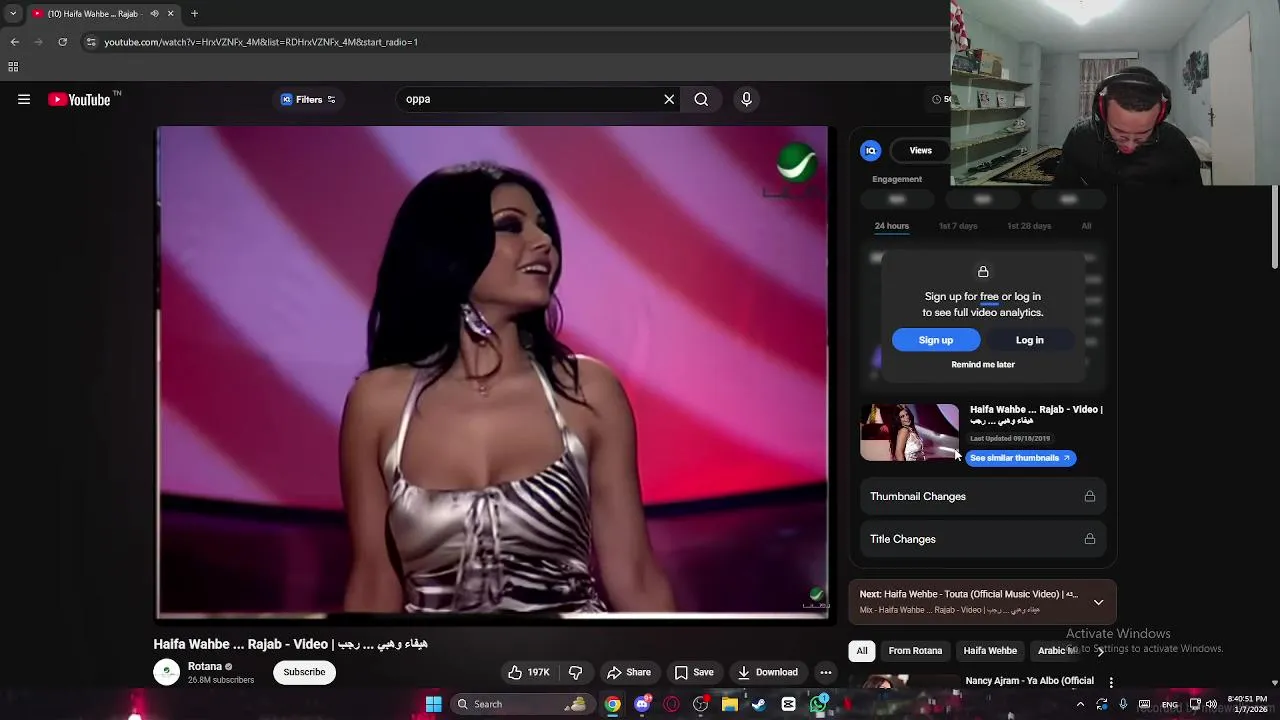Viewport: 1280px width, 720px height.
Task: Open Opera from the taskbar
Action: (671, 704)
